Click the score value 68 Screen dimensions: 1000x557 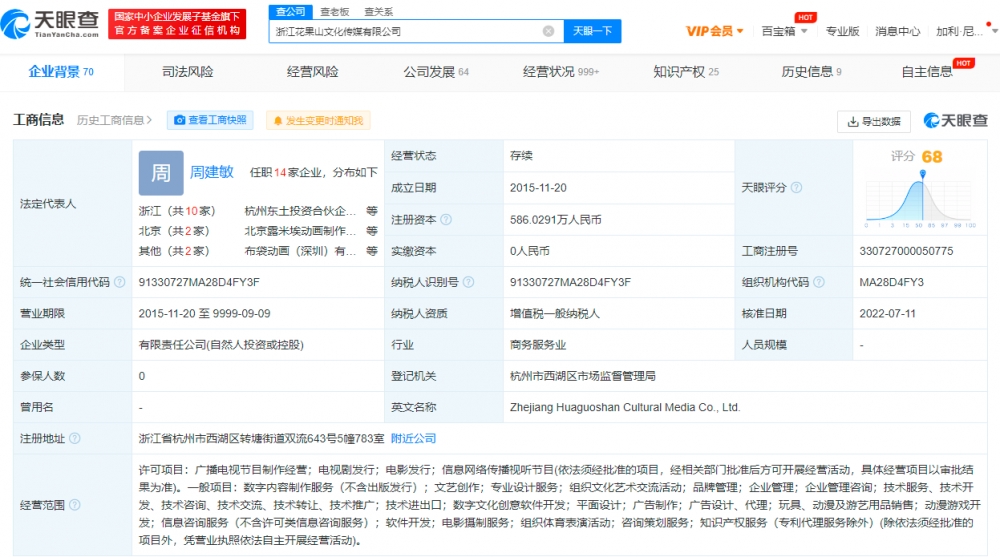(x=932, y=156)
